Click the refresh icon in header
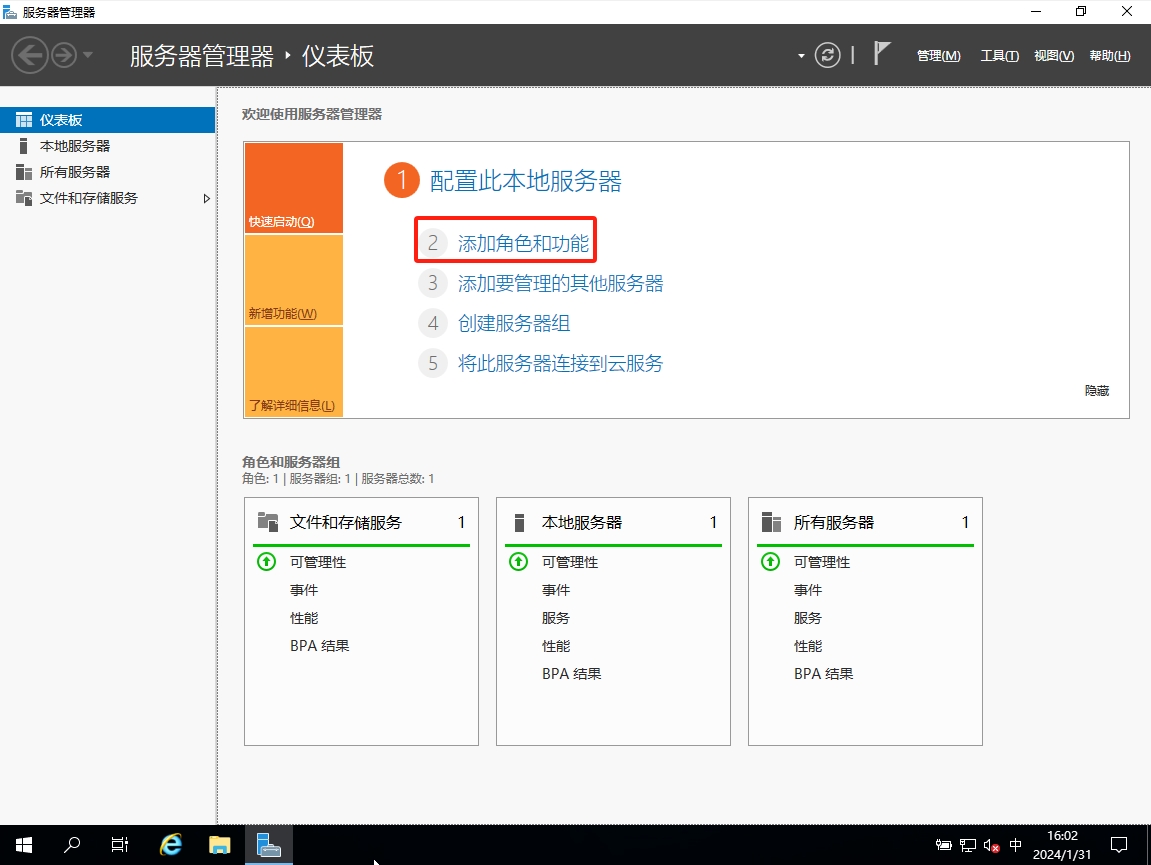1151x865 pixels. coord(827,55)
